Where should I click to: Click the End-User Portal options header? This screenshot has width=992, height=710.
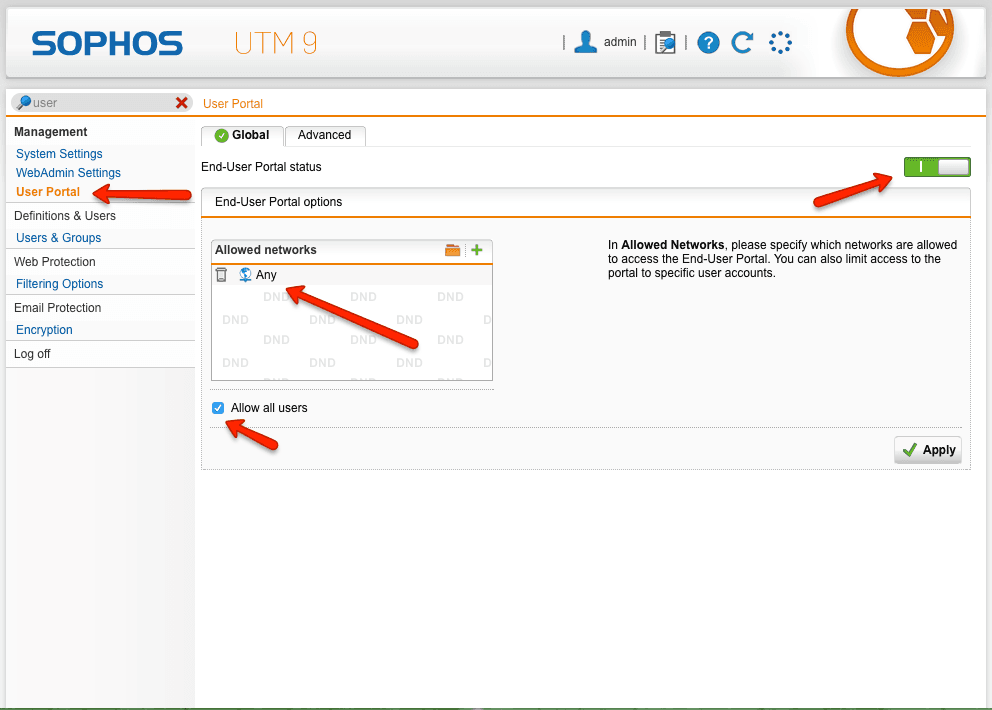(x=585, y=202)
